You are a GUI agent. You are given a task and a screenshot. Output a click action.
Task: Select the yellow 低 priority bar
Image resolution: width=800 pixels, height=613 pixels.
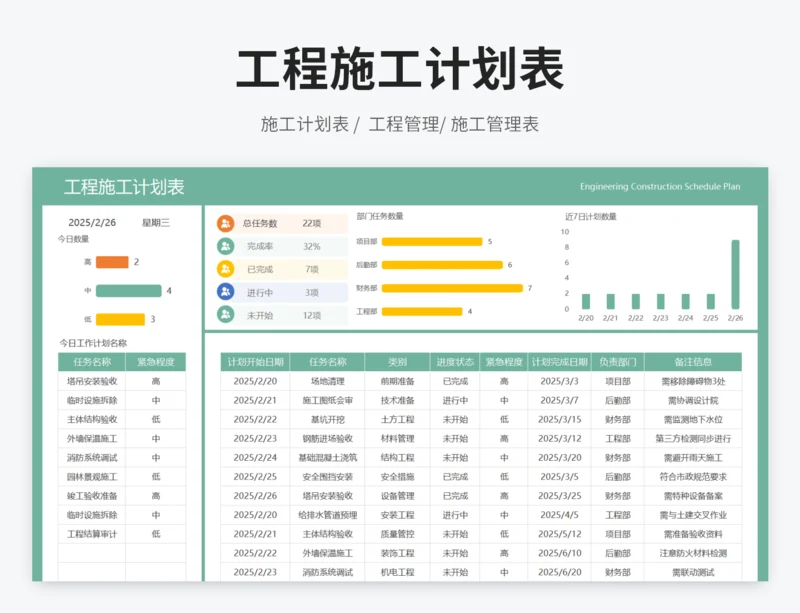pyautogui.click(x=120, y=320)
